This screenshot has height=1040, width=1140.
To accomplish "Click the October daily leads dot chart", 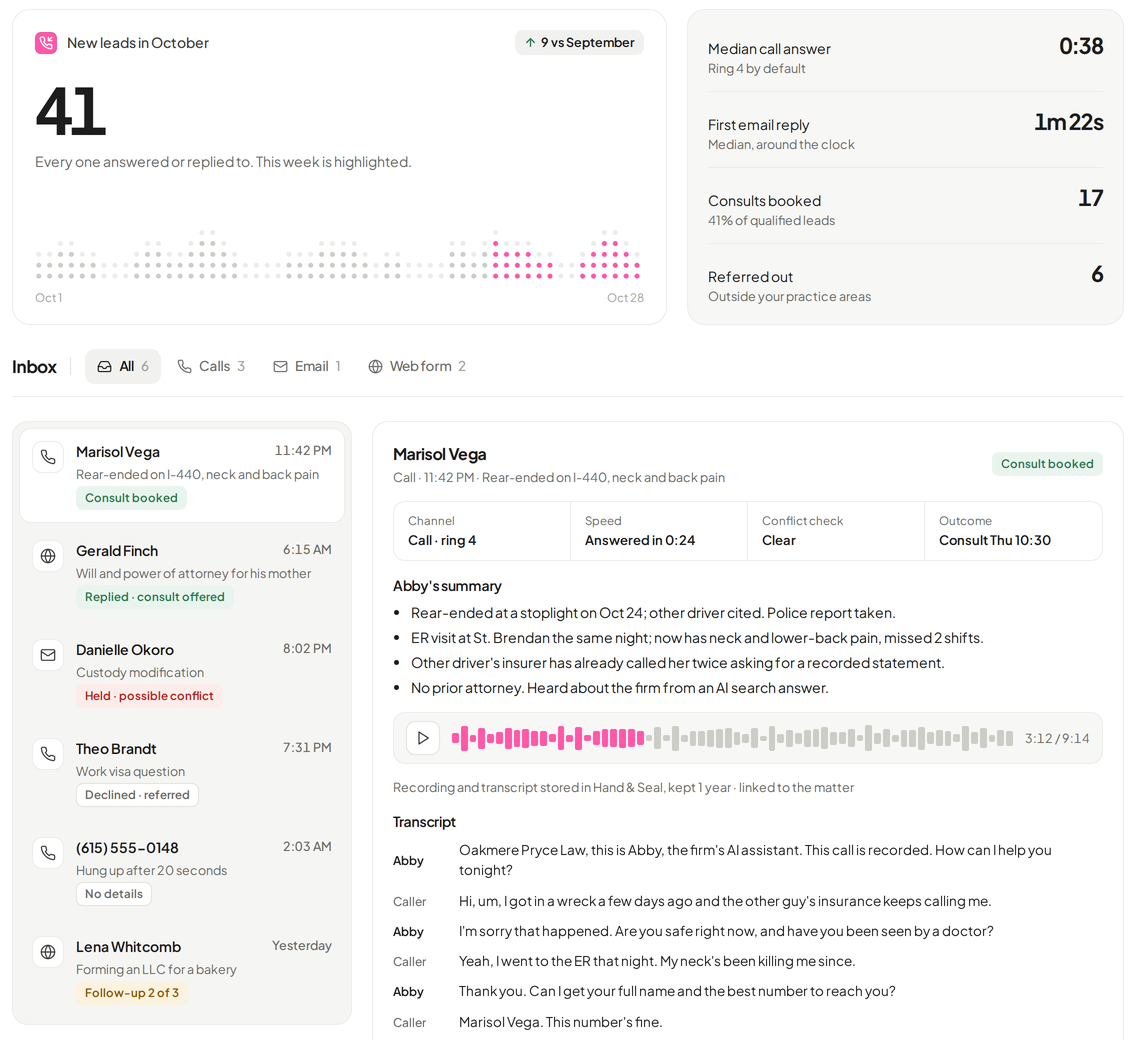I will click(x=338, y=255).
